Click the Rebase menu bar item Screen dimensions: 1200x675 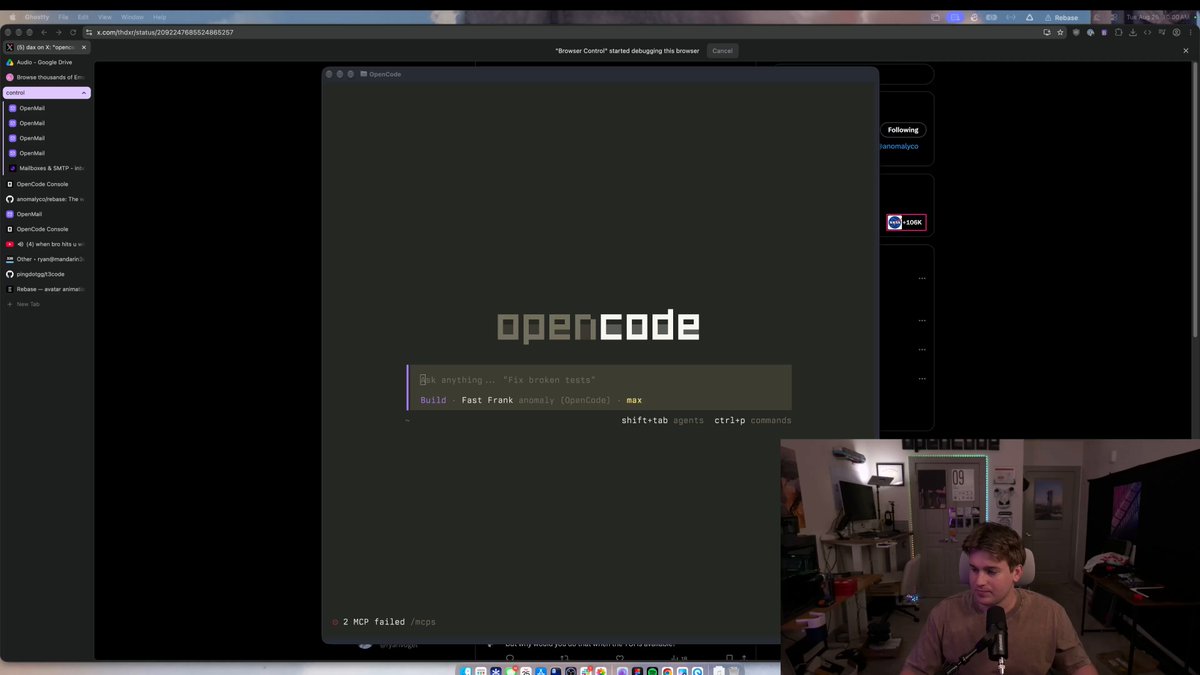click(x=1061, y=17)
